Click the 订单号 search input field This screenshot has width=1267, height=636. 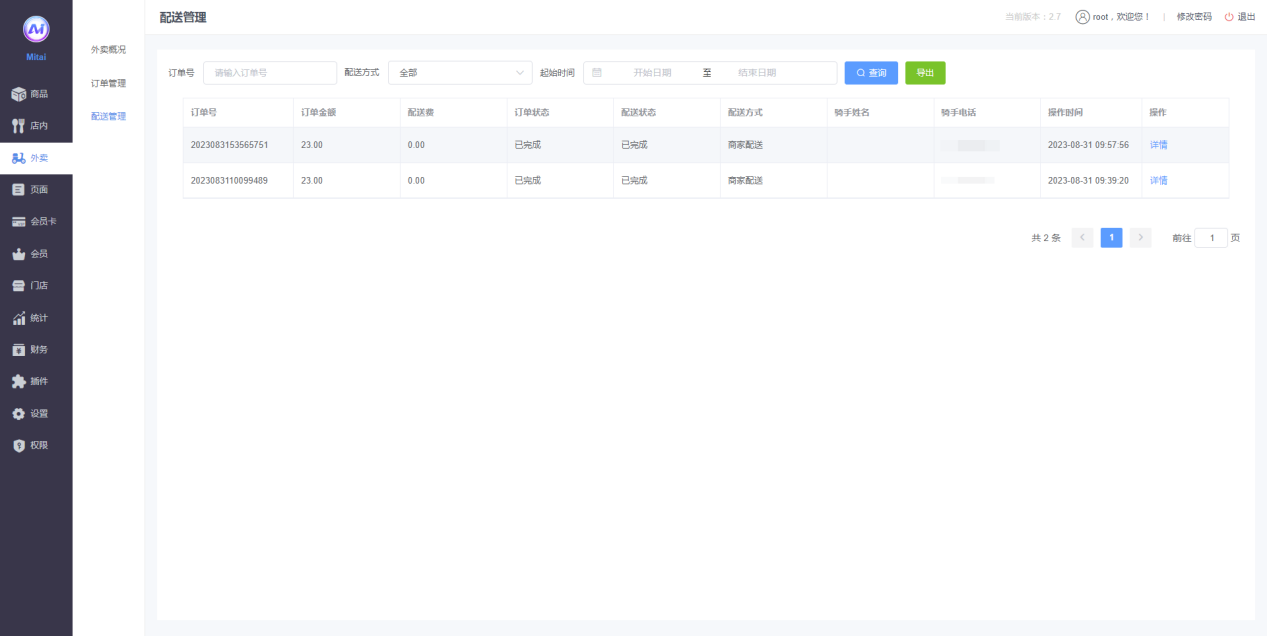click(x=270, y=73)
